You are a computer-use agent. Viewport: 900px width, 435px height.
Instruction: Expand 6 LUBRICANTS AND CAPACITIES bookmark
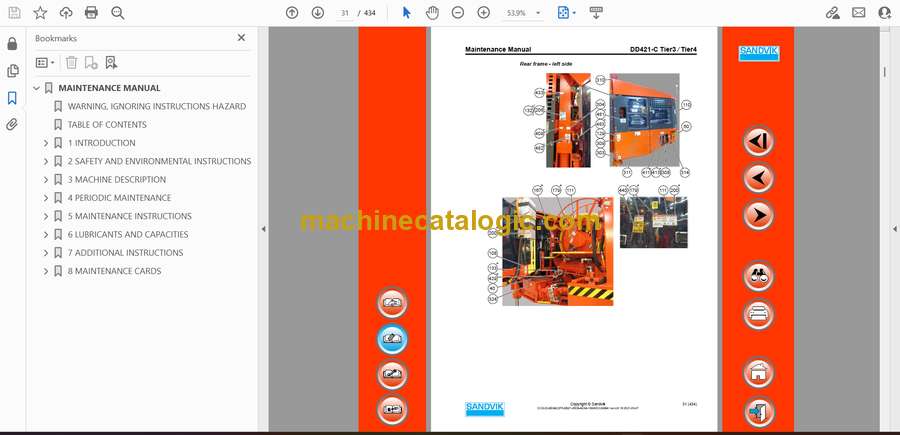tap(46, 235)
